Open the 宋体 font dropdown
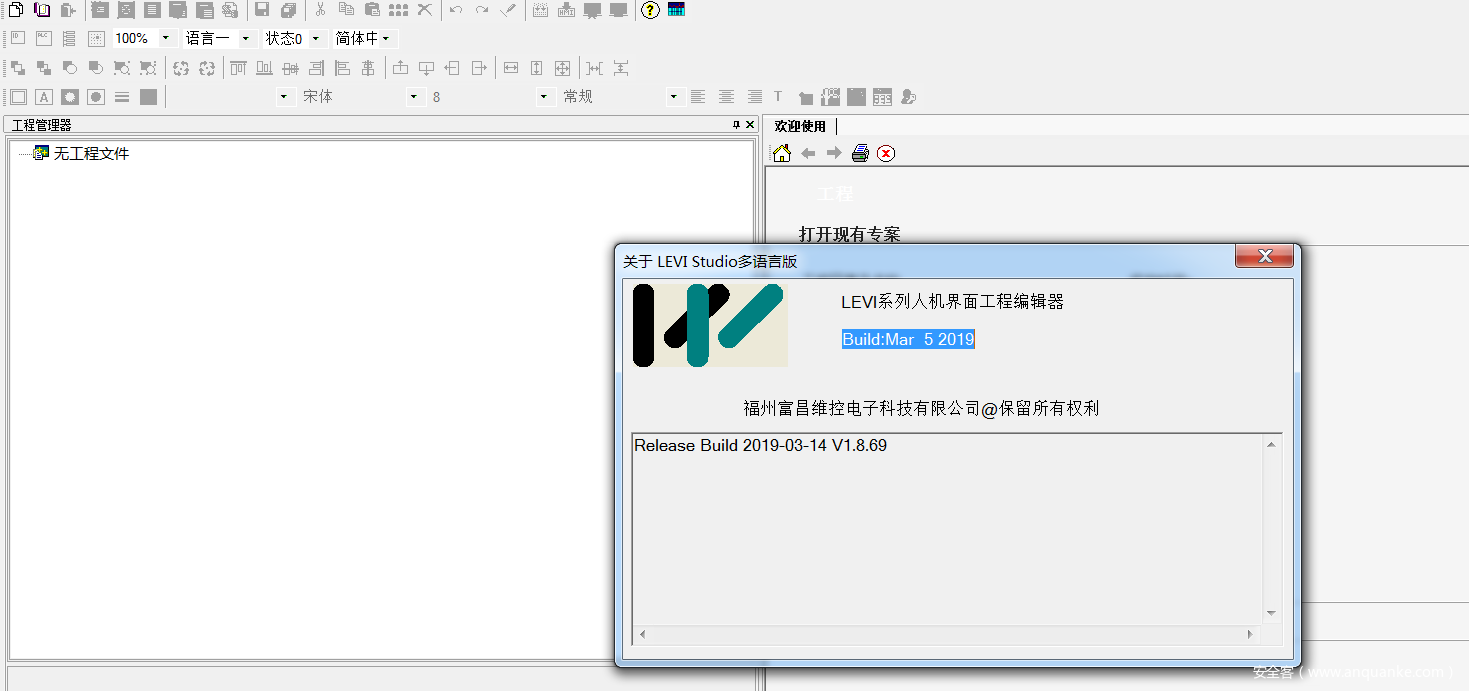 [414, 97]
